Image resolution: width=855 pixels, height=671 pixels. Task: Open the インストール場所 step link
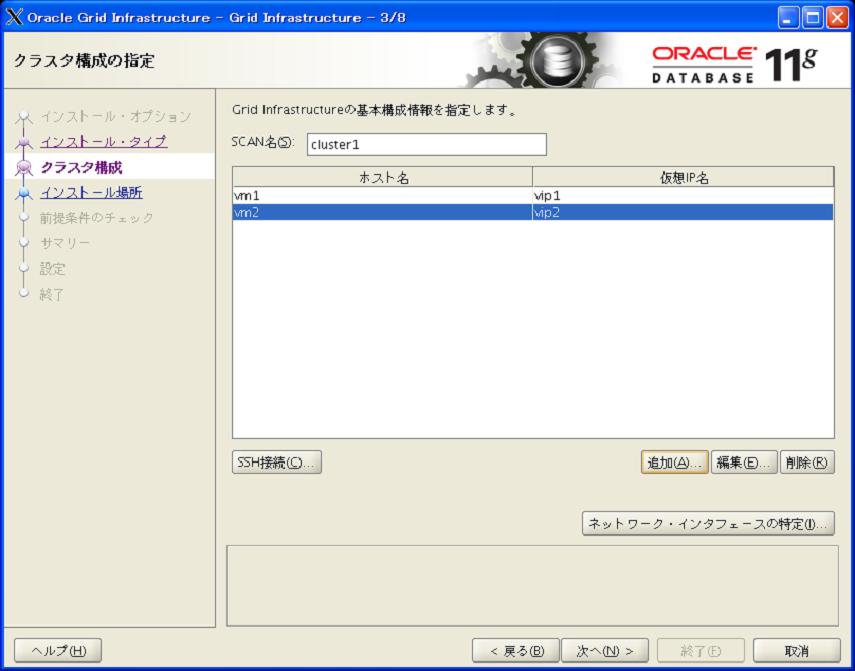91,192
